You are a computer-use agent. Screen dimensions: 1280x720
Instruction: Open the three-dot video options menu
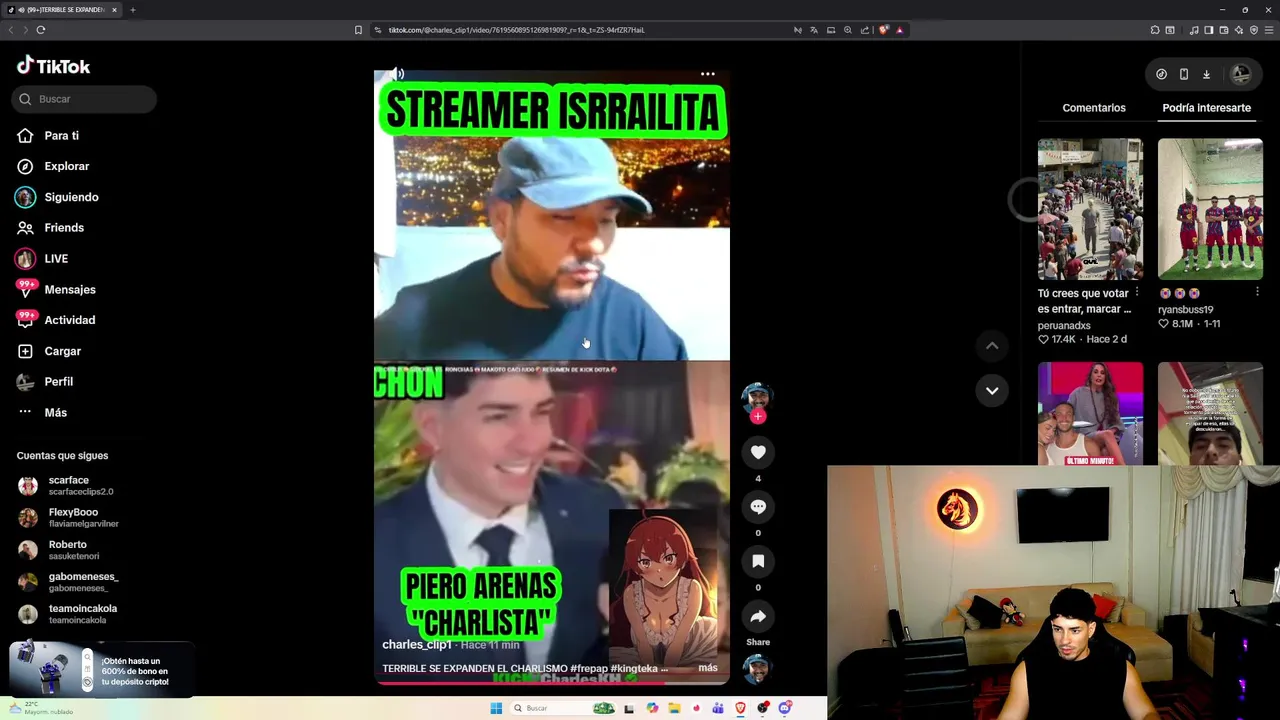(x=707, y=74)
